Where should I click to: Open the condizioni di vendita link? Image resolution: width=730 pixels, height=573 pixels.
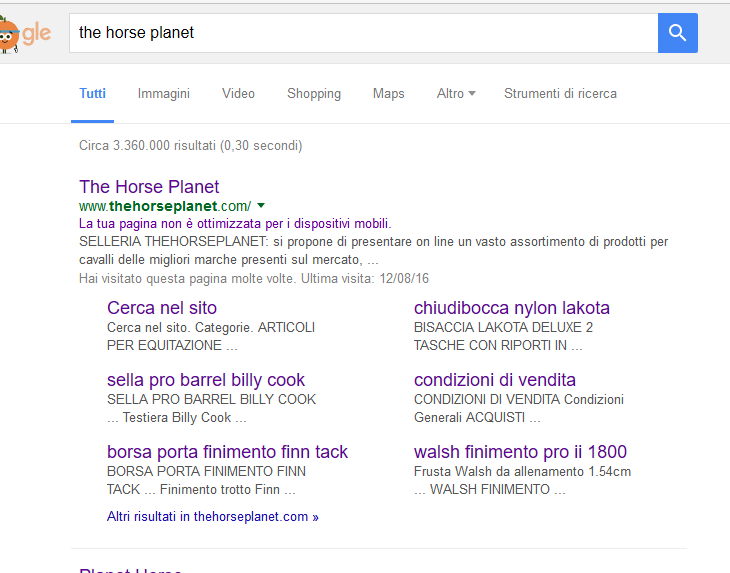[495, 380]
